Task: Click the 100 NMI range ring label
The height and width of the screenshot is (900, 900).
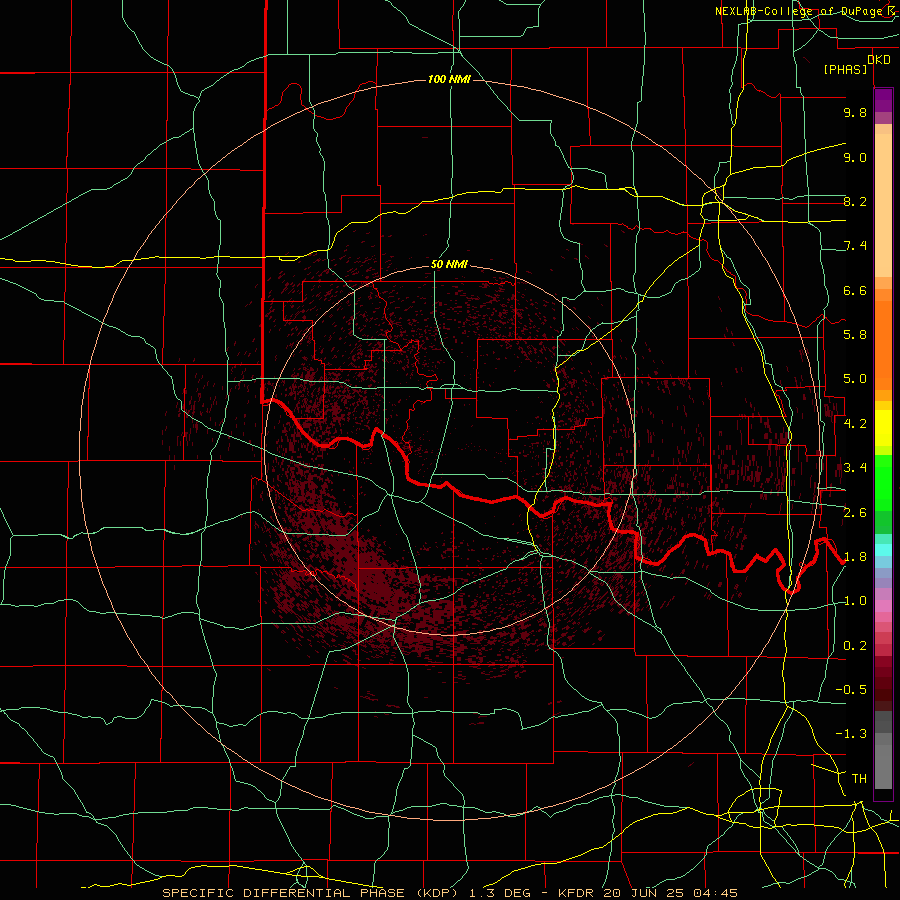Action: 449,79
